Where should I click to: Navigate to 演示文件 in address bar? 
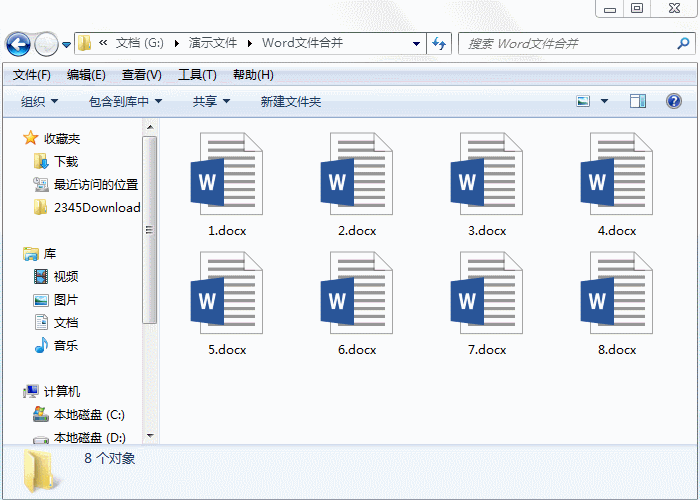(212, 43)
